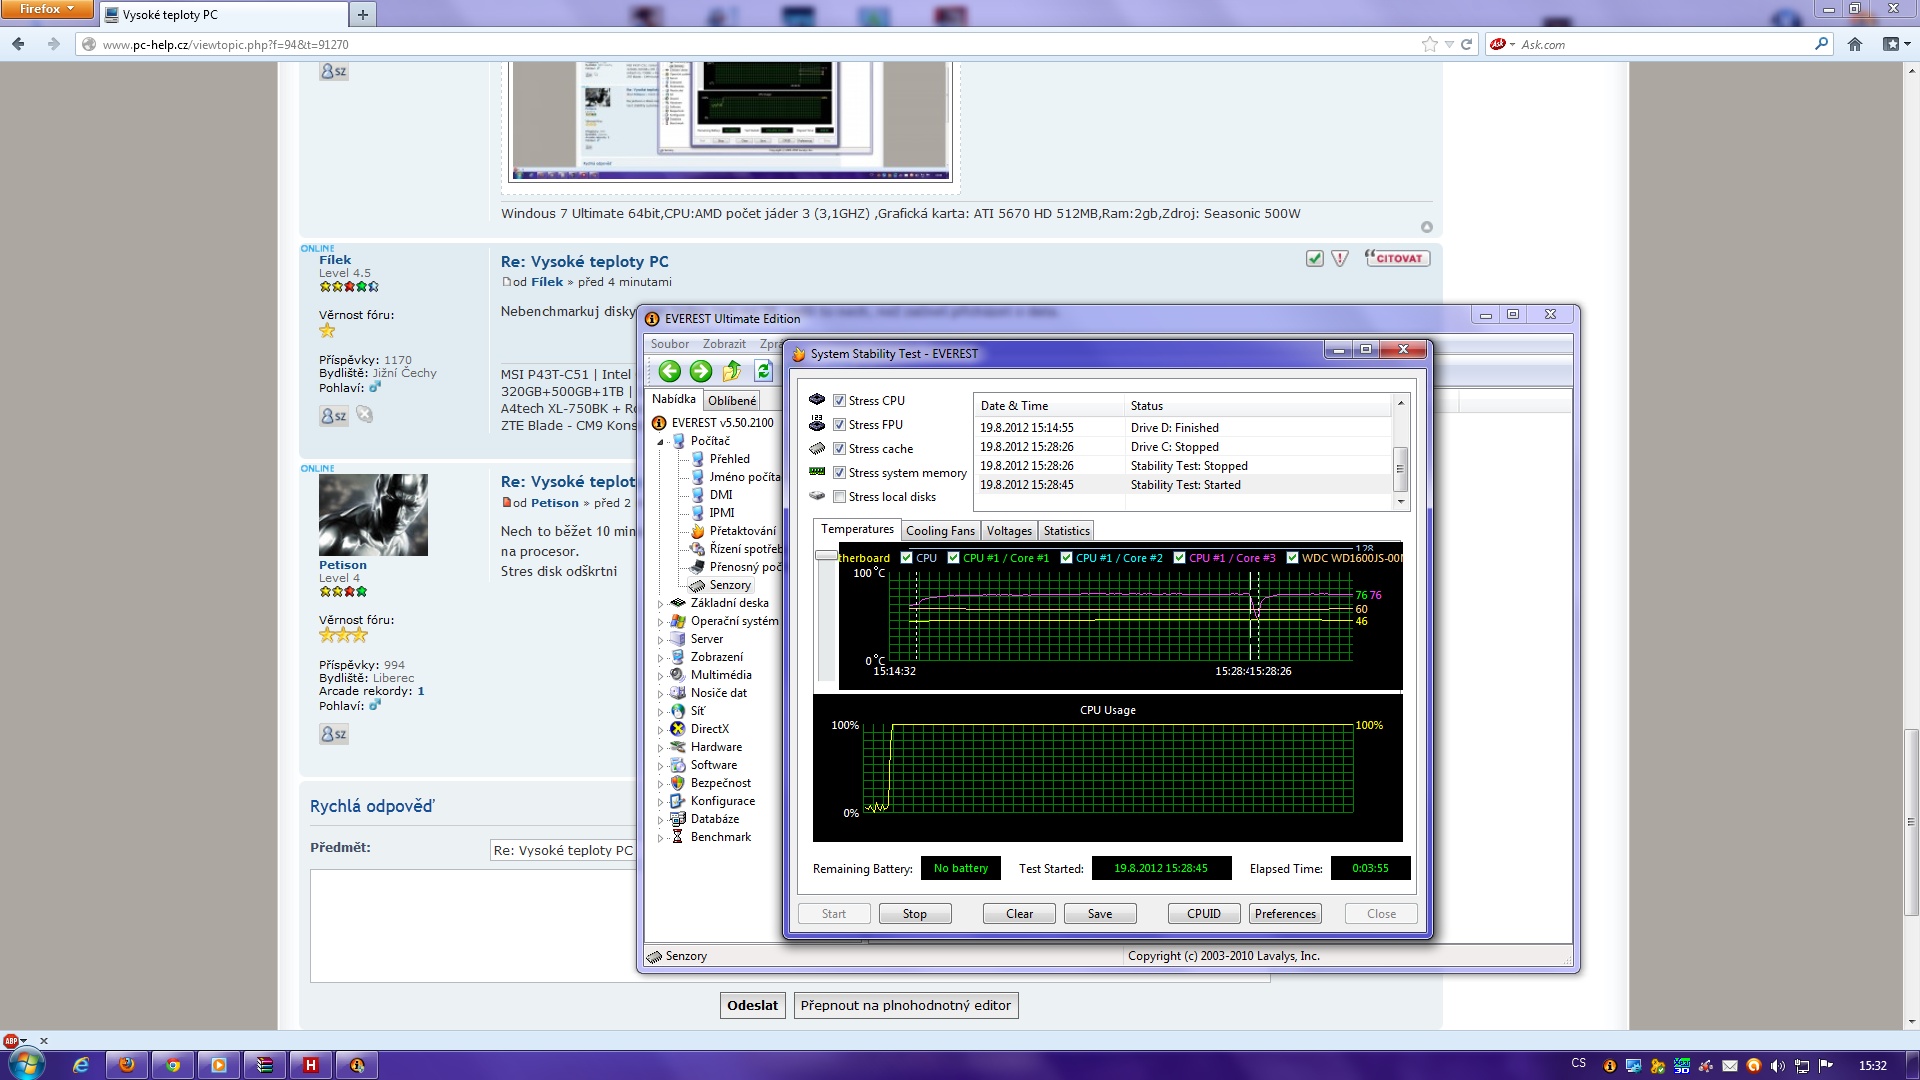Enable the Stress local disks checkbox
Screen dimensions: 1920x1080
[x=840, y=497]
